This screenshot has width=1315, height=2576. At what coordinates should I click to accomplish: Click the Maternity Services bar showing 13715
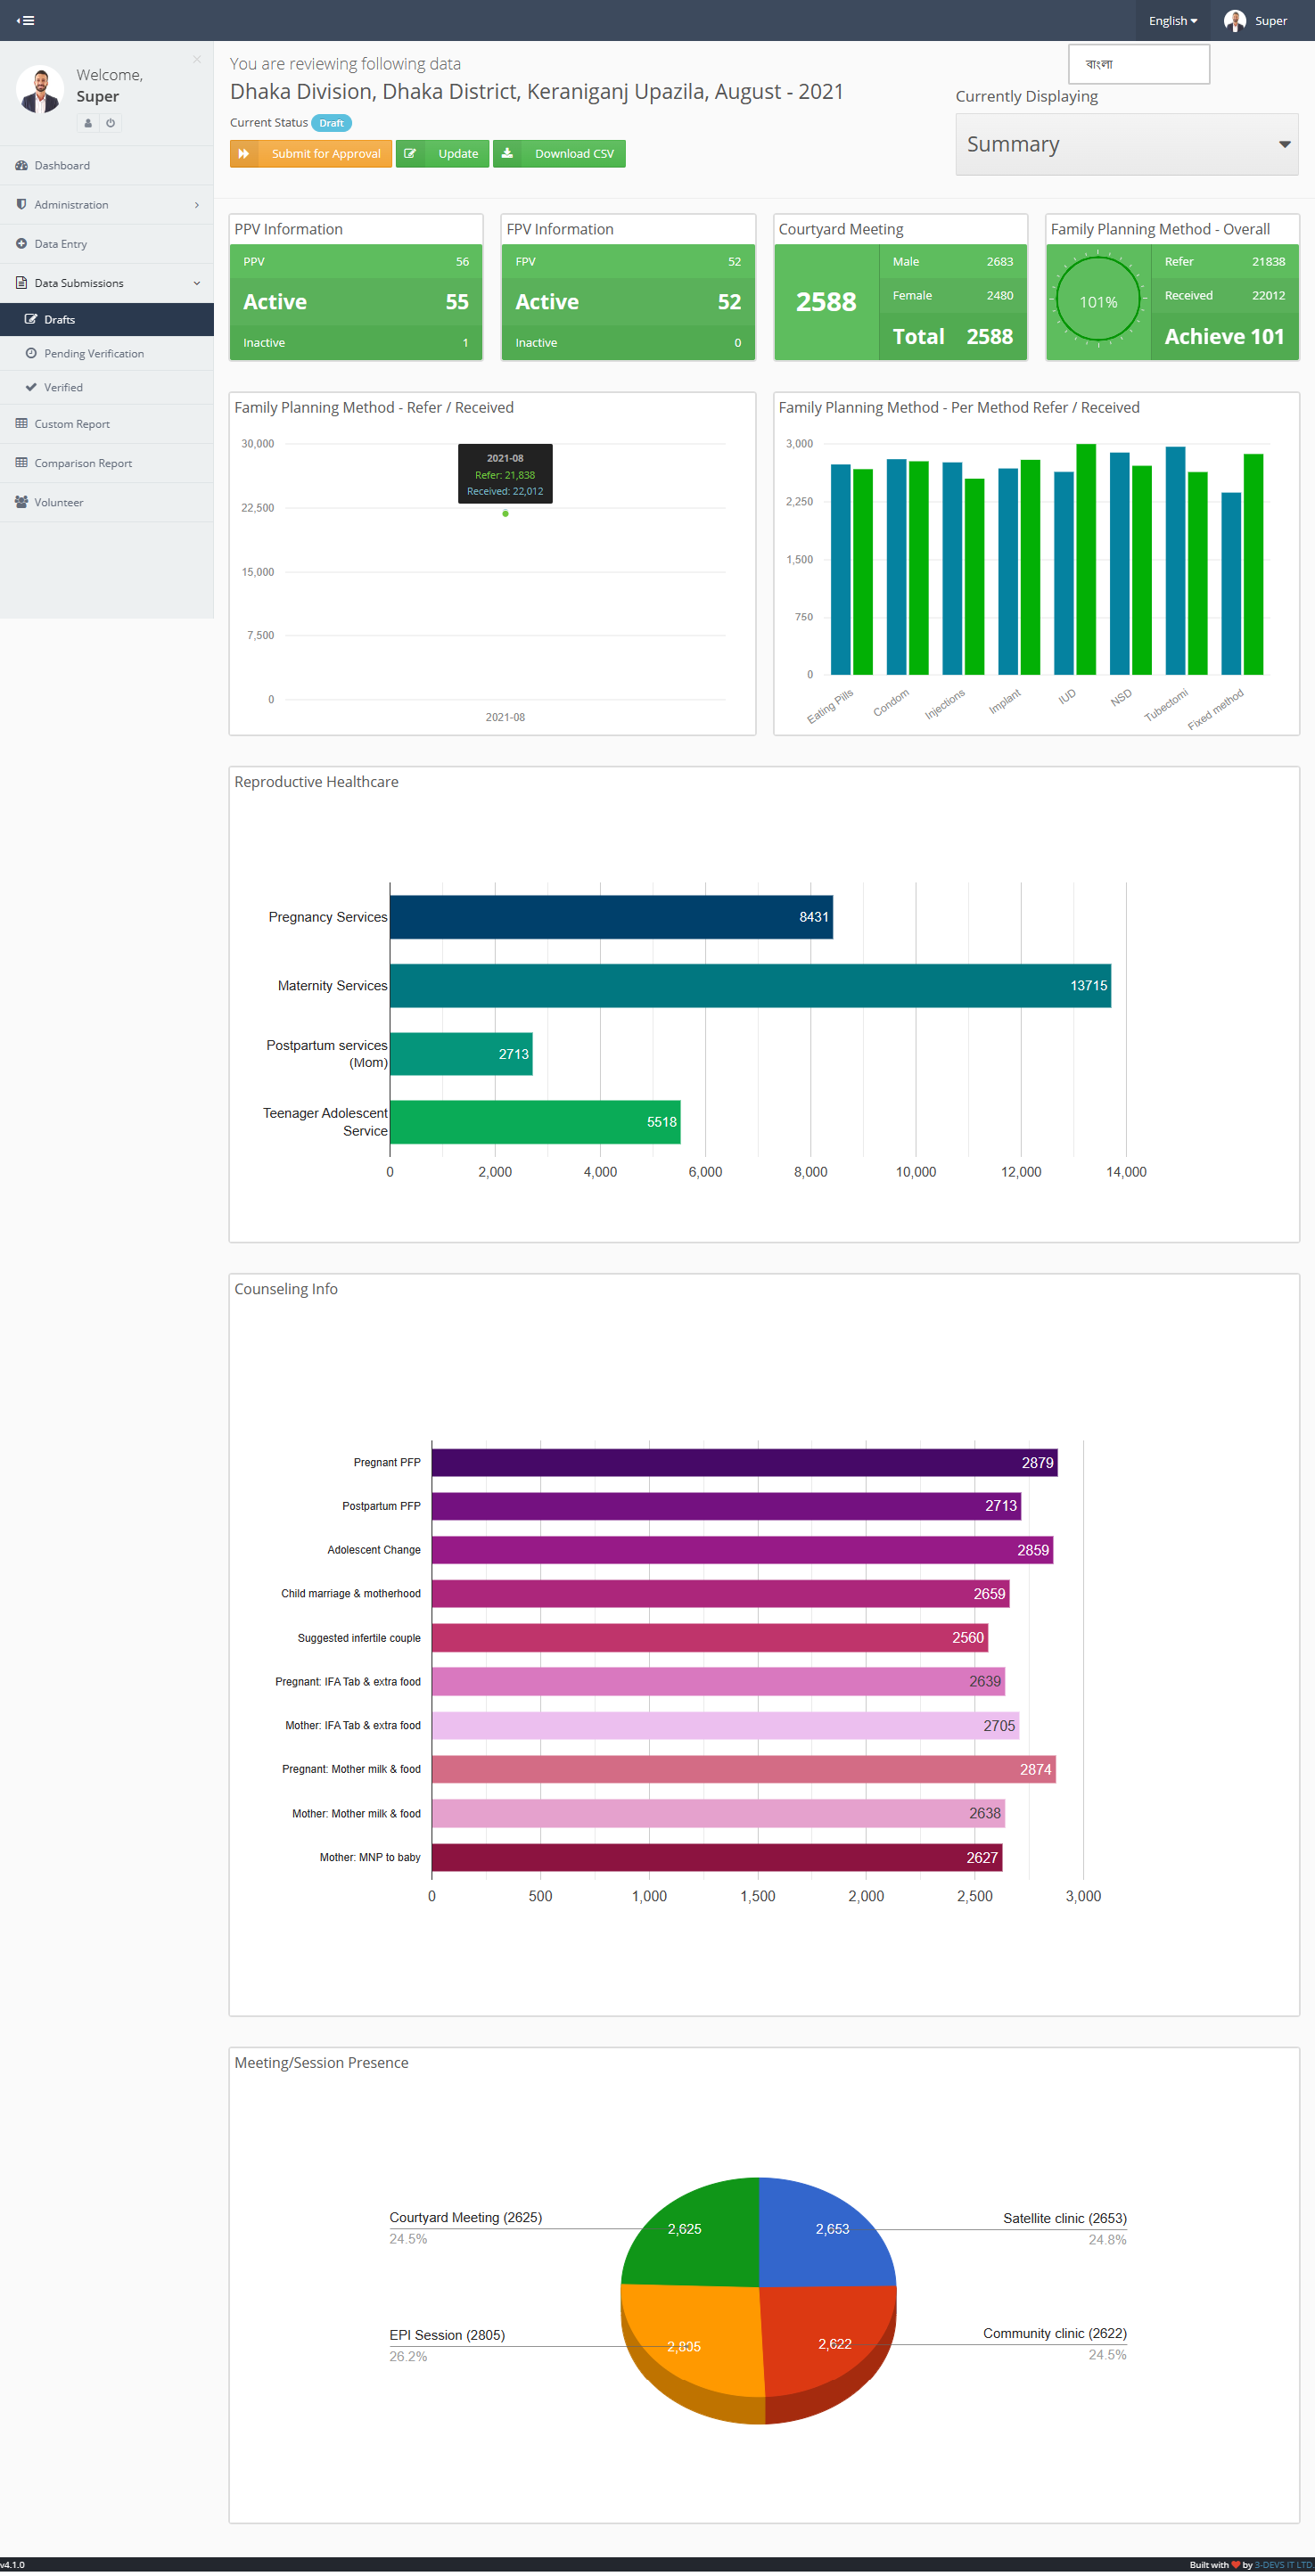(750, 985)
